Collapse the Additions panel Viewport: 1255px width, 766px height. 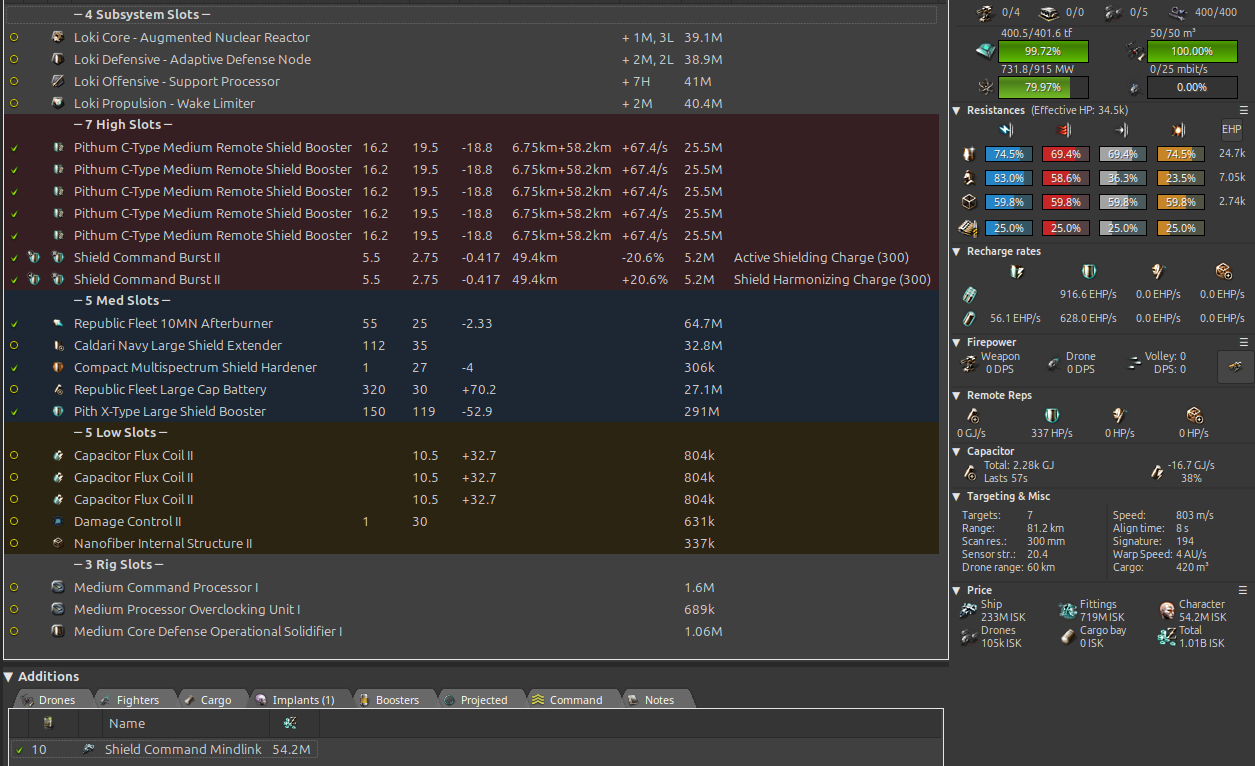(x=8, y=677)
